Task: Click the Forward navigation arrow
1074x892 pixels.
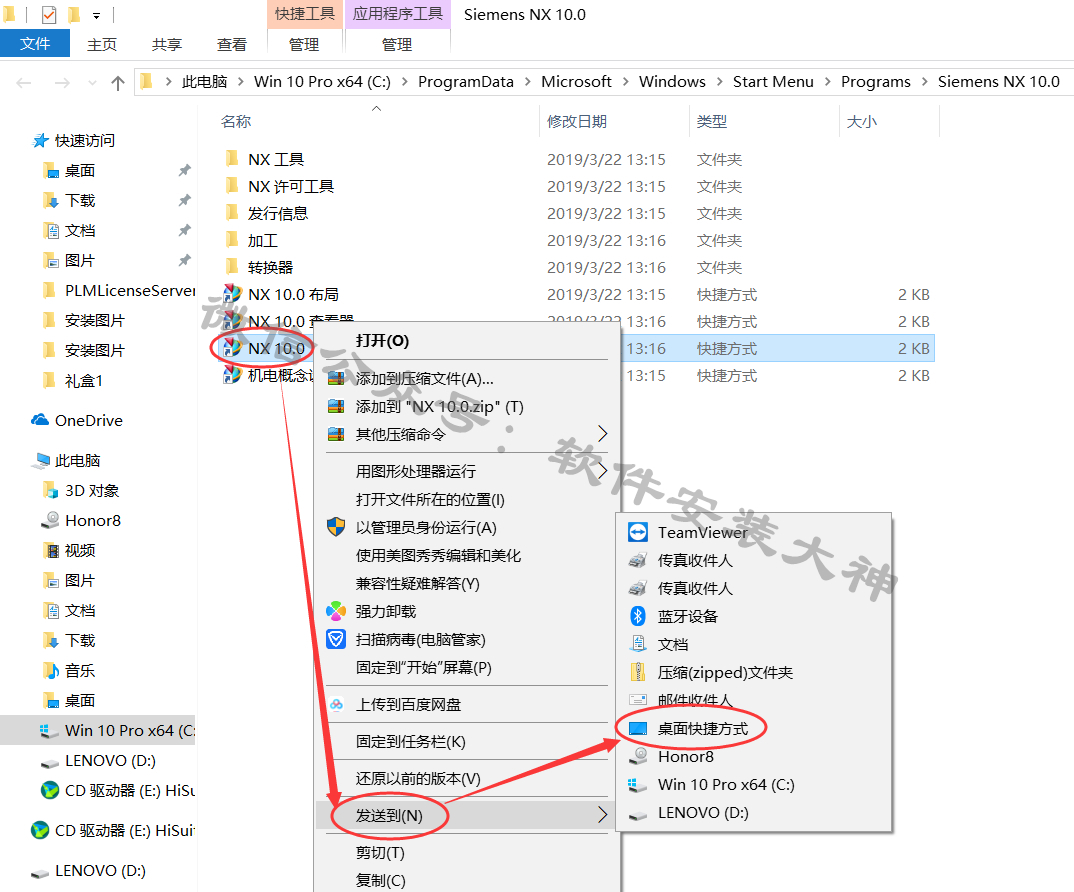Action: [62, 83]
